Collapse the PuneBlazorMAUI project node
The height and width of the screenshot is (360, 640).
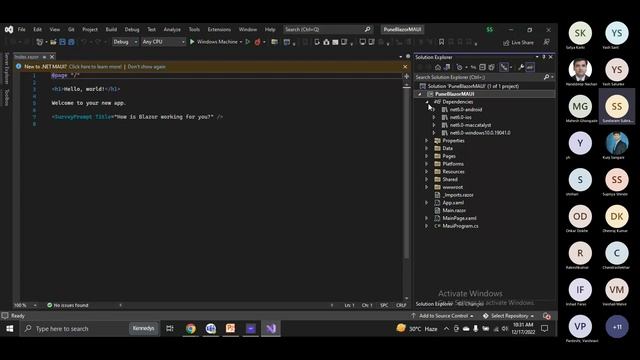[x=420, y=94]
